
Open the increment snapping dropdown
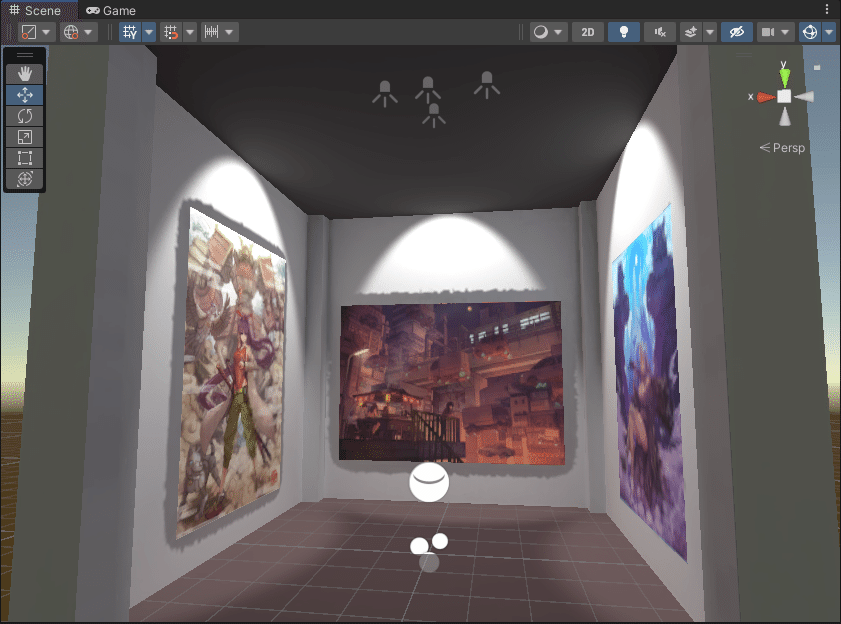[x=230, y=32]
